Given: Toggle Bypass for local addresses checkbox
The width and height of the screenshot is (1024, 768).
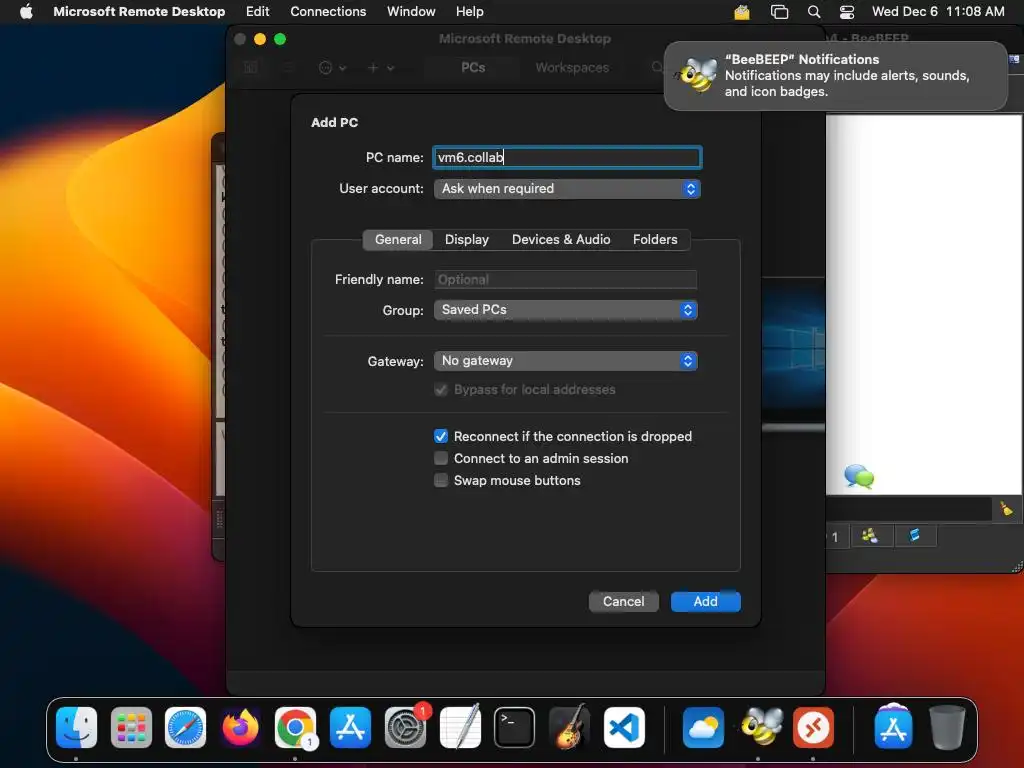Looking at the screenshot, I should coord(441,390).
